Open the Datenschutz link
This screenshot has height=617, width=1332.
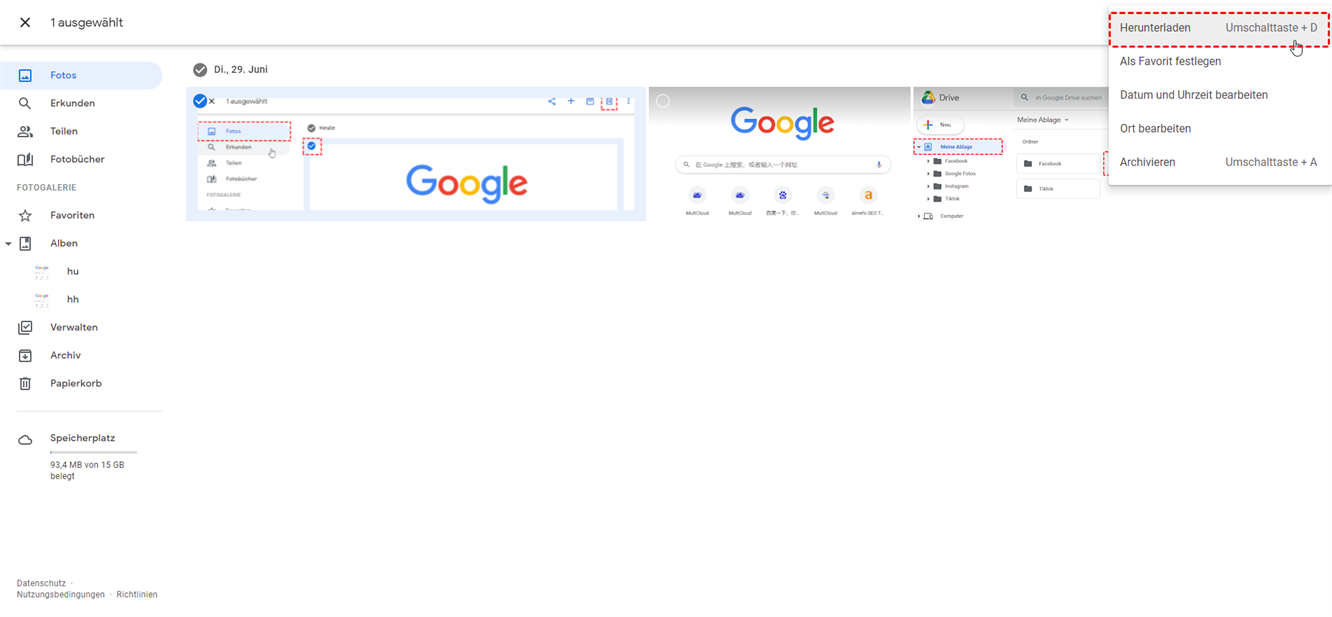[41, 583]
